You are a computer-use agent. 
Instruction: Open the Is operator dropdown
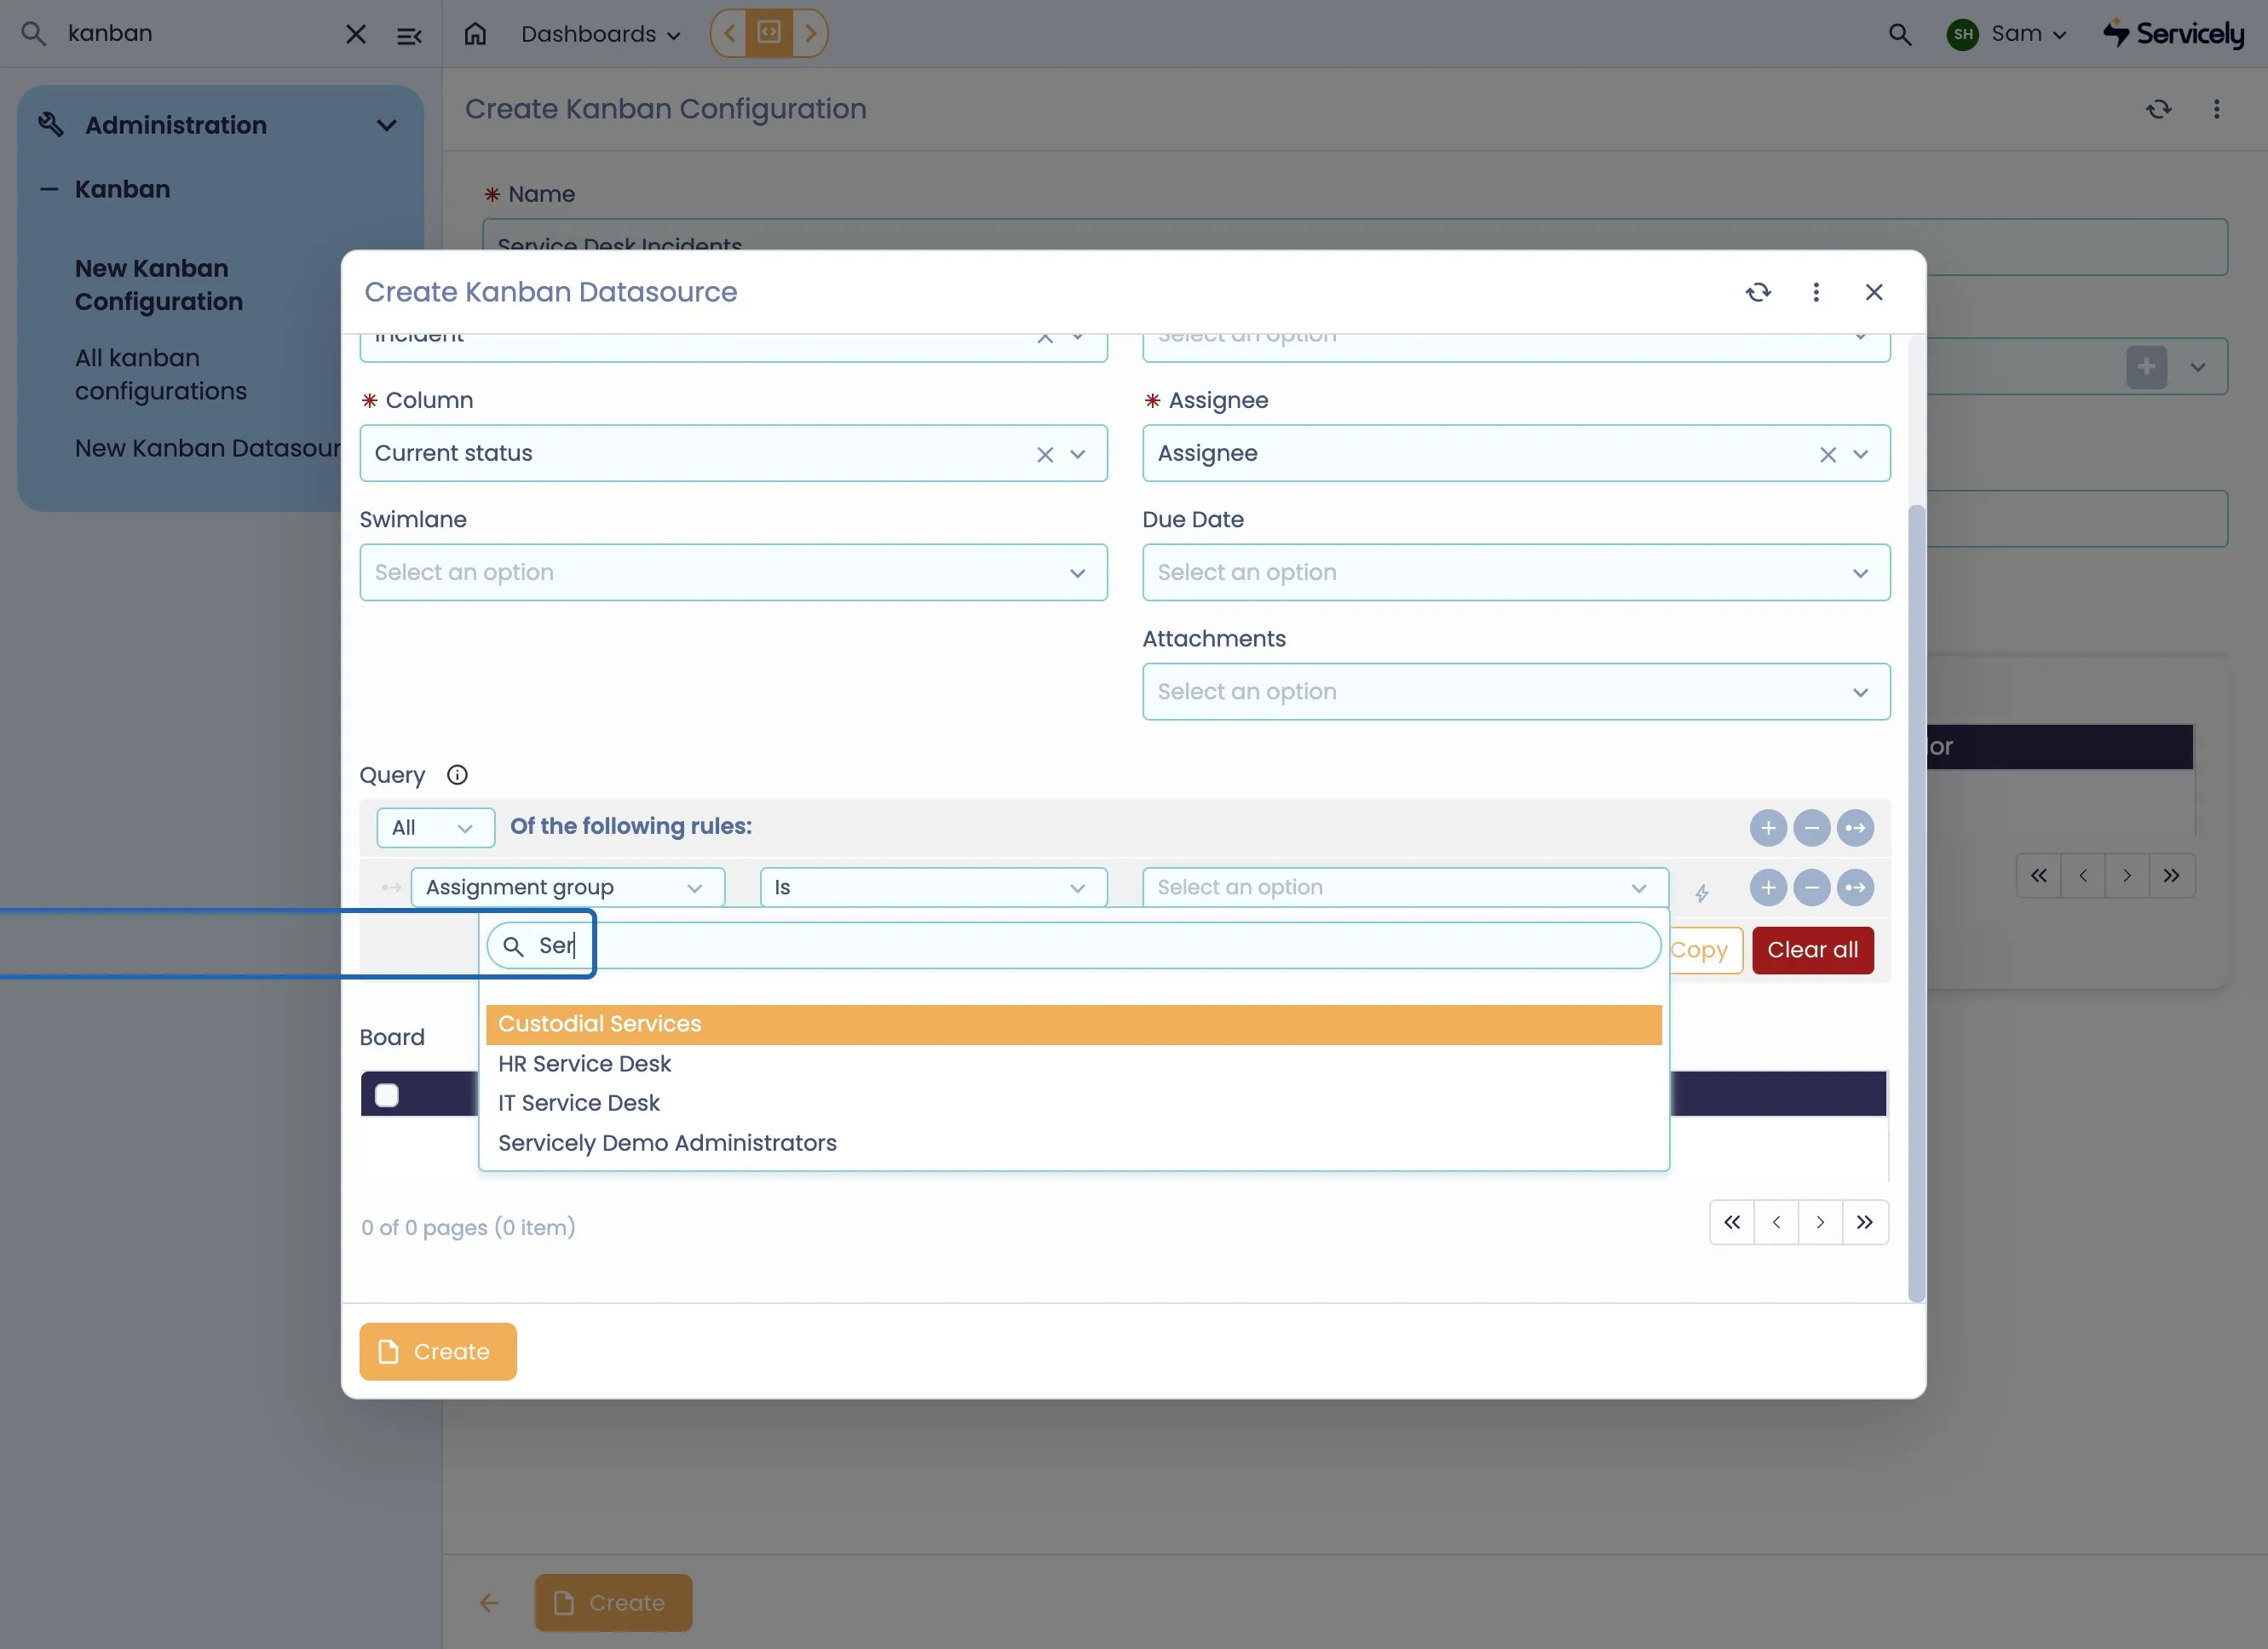point(933,887)
